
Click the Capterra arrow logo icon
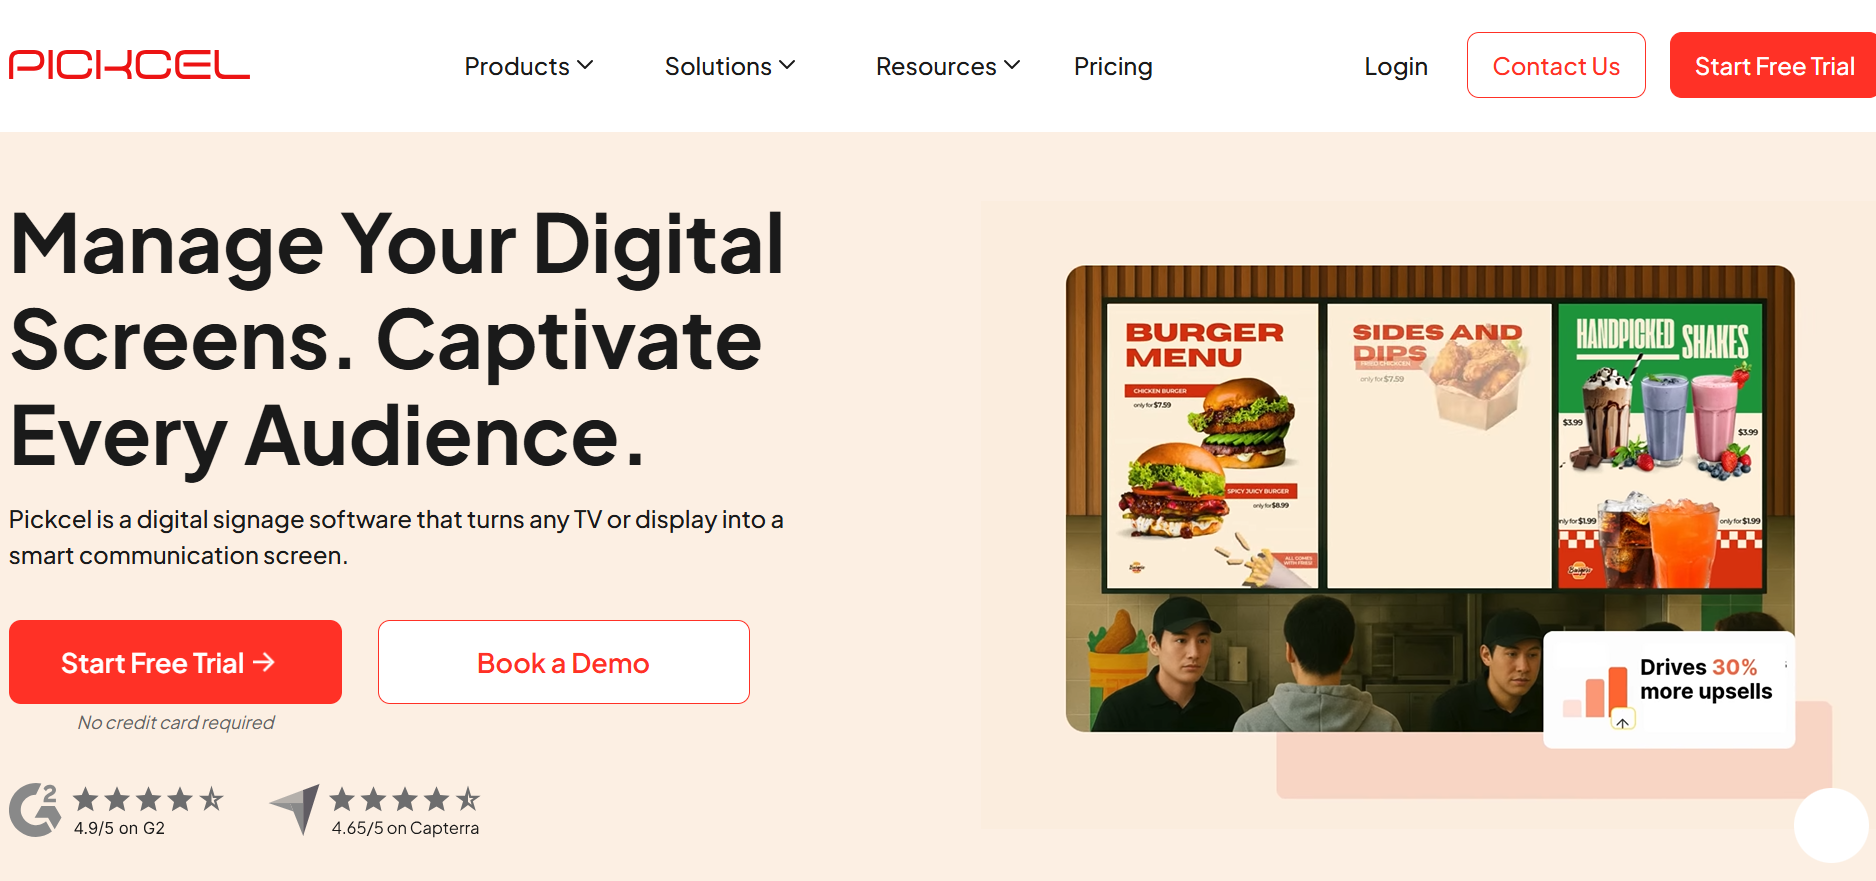295,809
